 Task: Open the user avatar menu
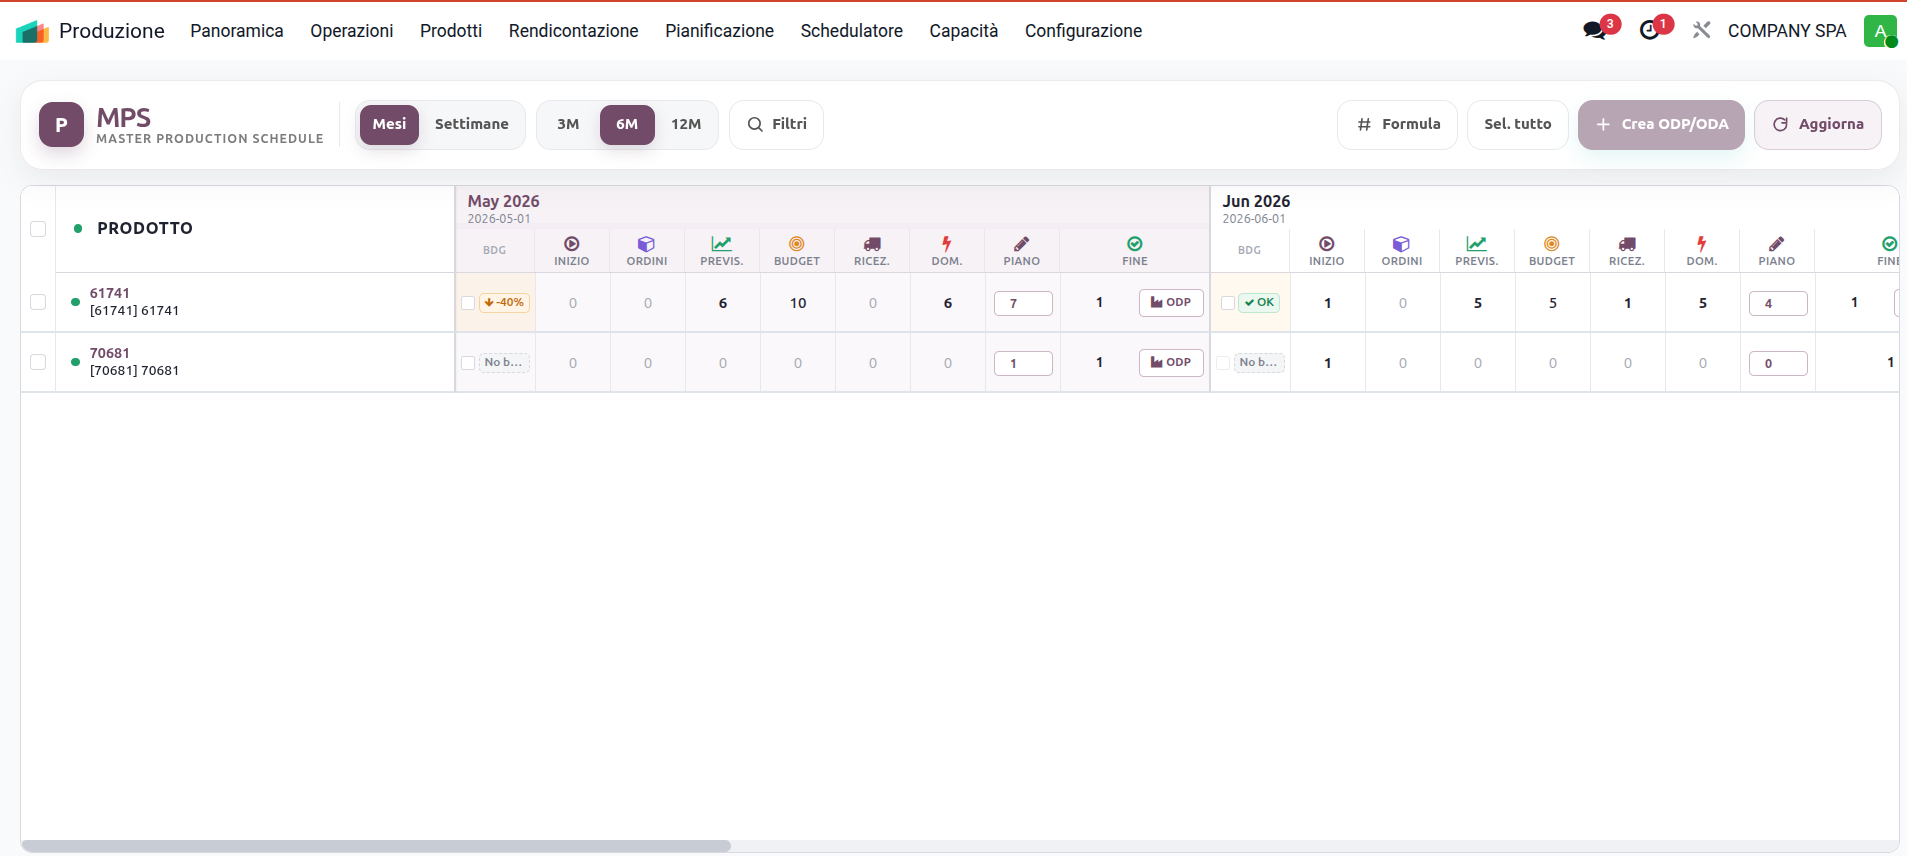[1880, 31]
